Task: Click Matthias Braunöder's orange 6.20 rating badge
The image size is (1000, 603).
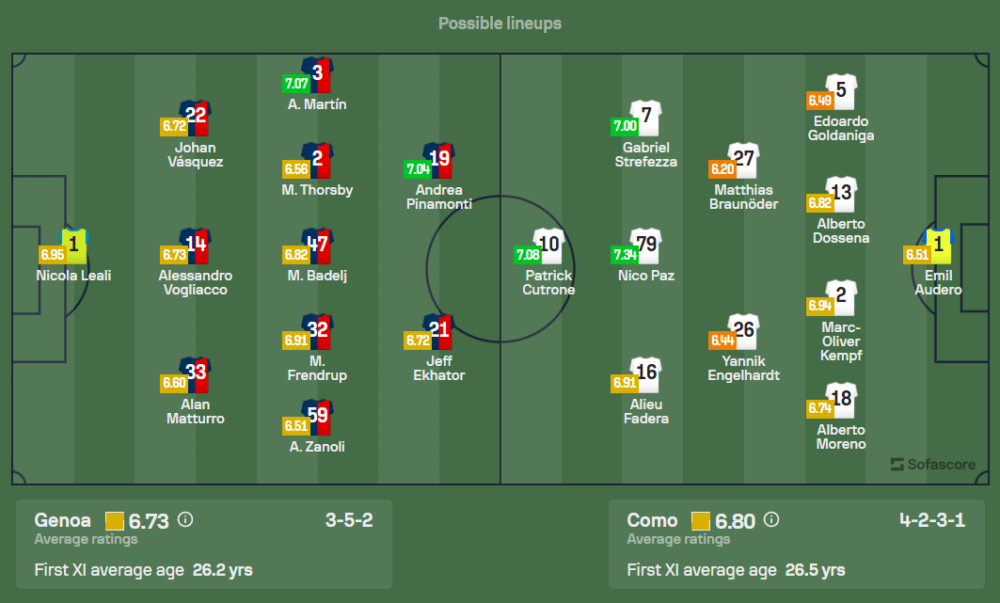Action: pos(723,170)
